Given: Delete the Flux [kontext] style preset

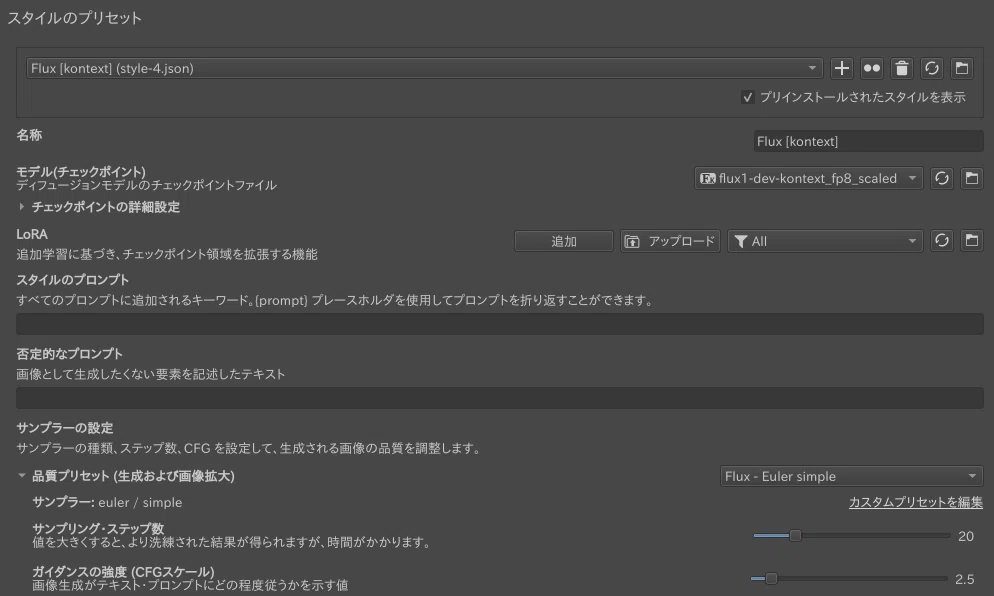Looking at the screenshot, I should pos(901,68).
